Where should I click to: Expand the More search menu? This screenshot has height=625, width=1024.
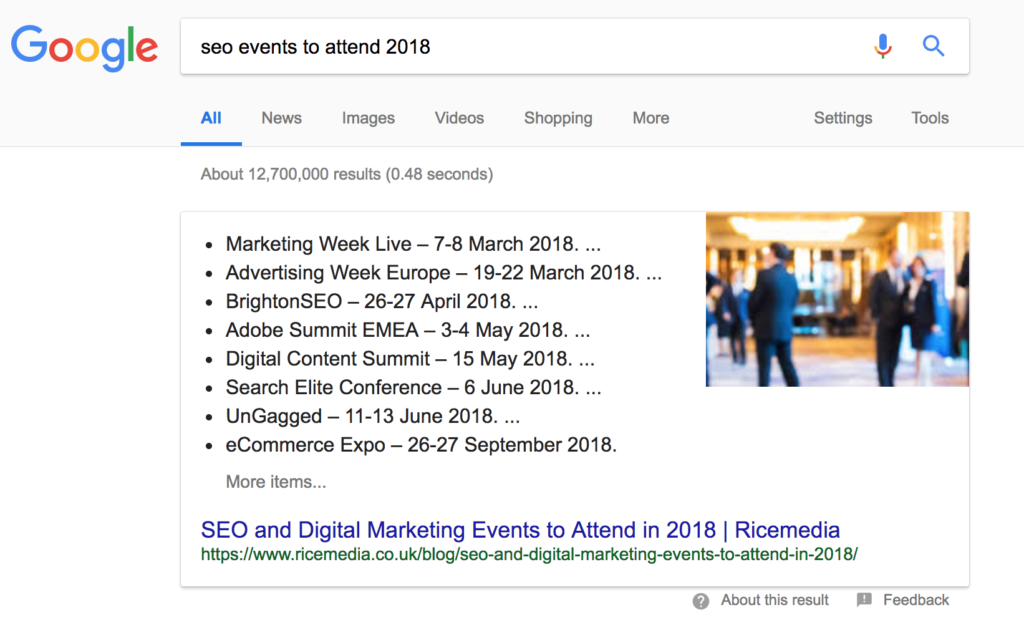coord(650,118)
